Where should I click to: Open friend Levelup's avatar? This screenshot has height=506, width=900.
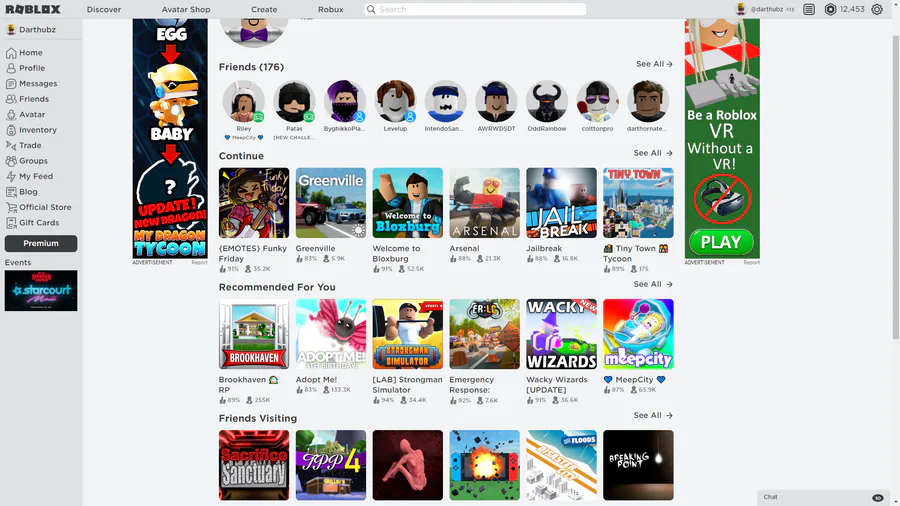coord(395,102)
